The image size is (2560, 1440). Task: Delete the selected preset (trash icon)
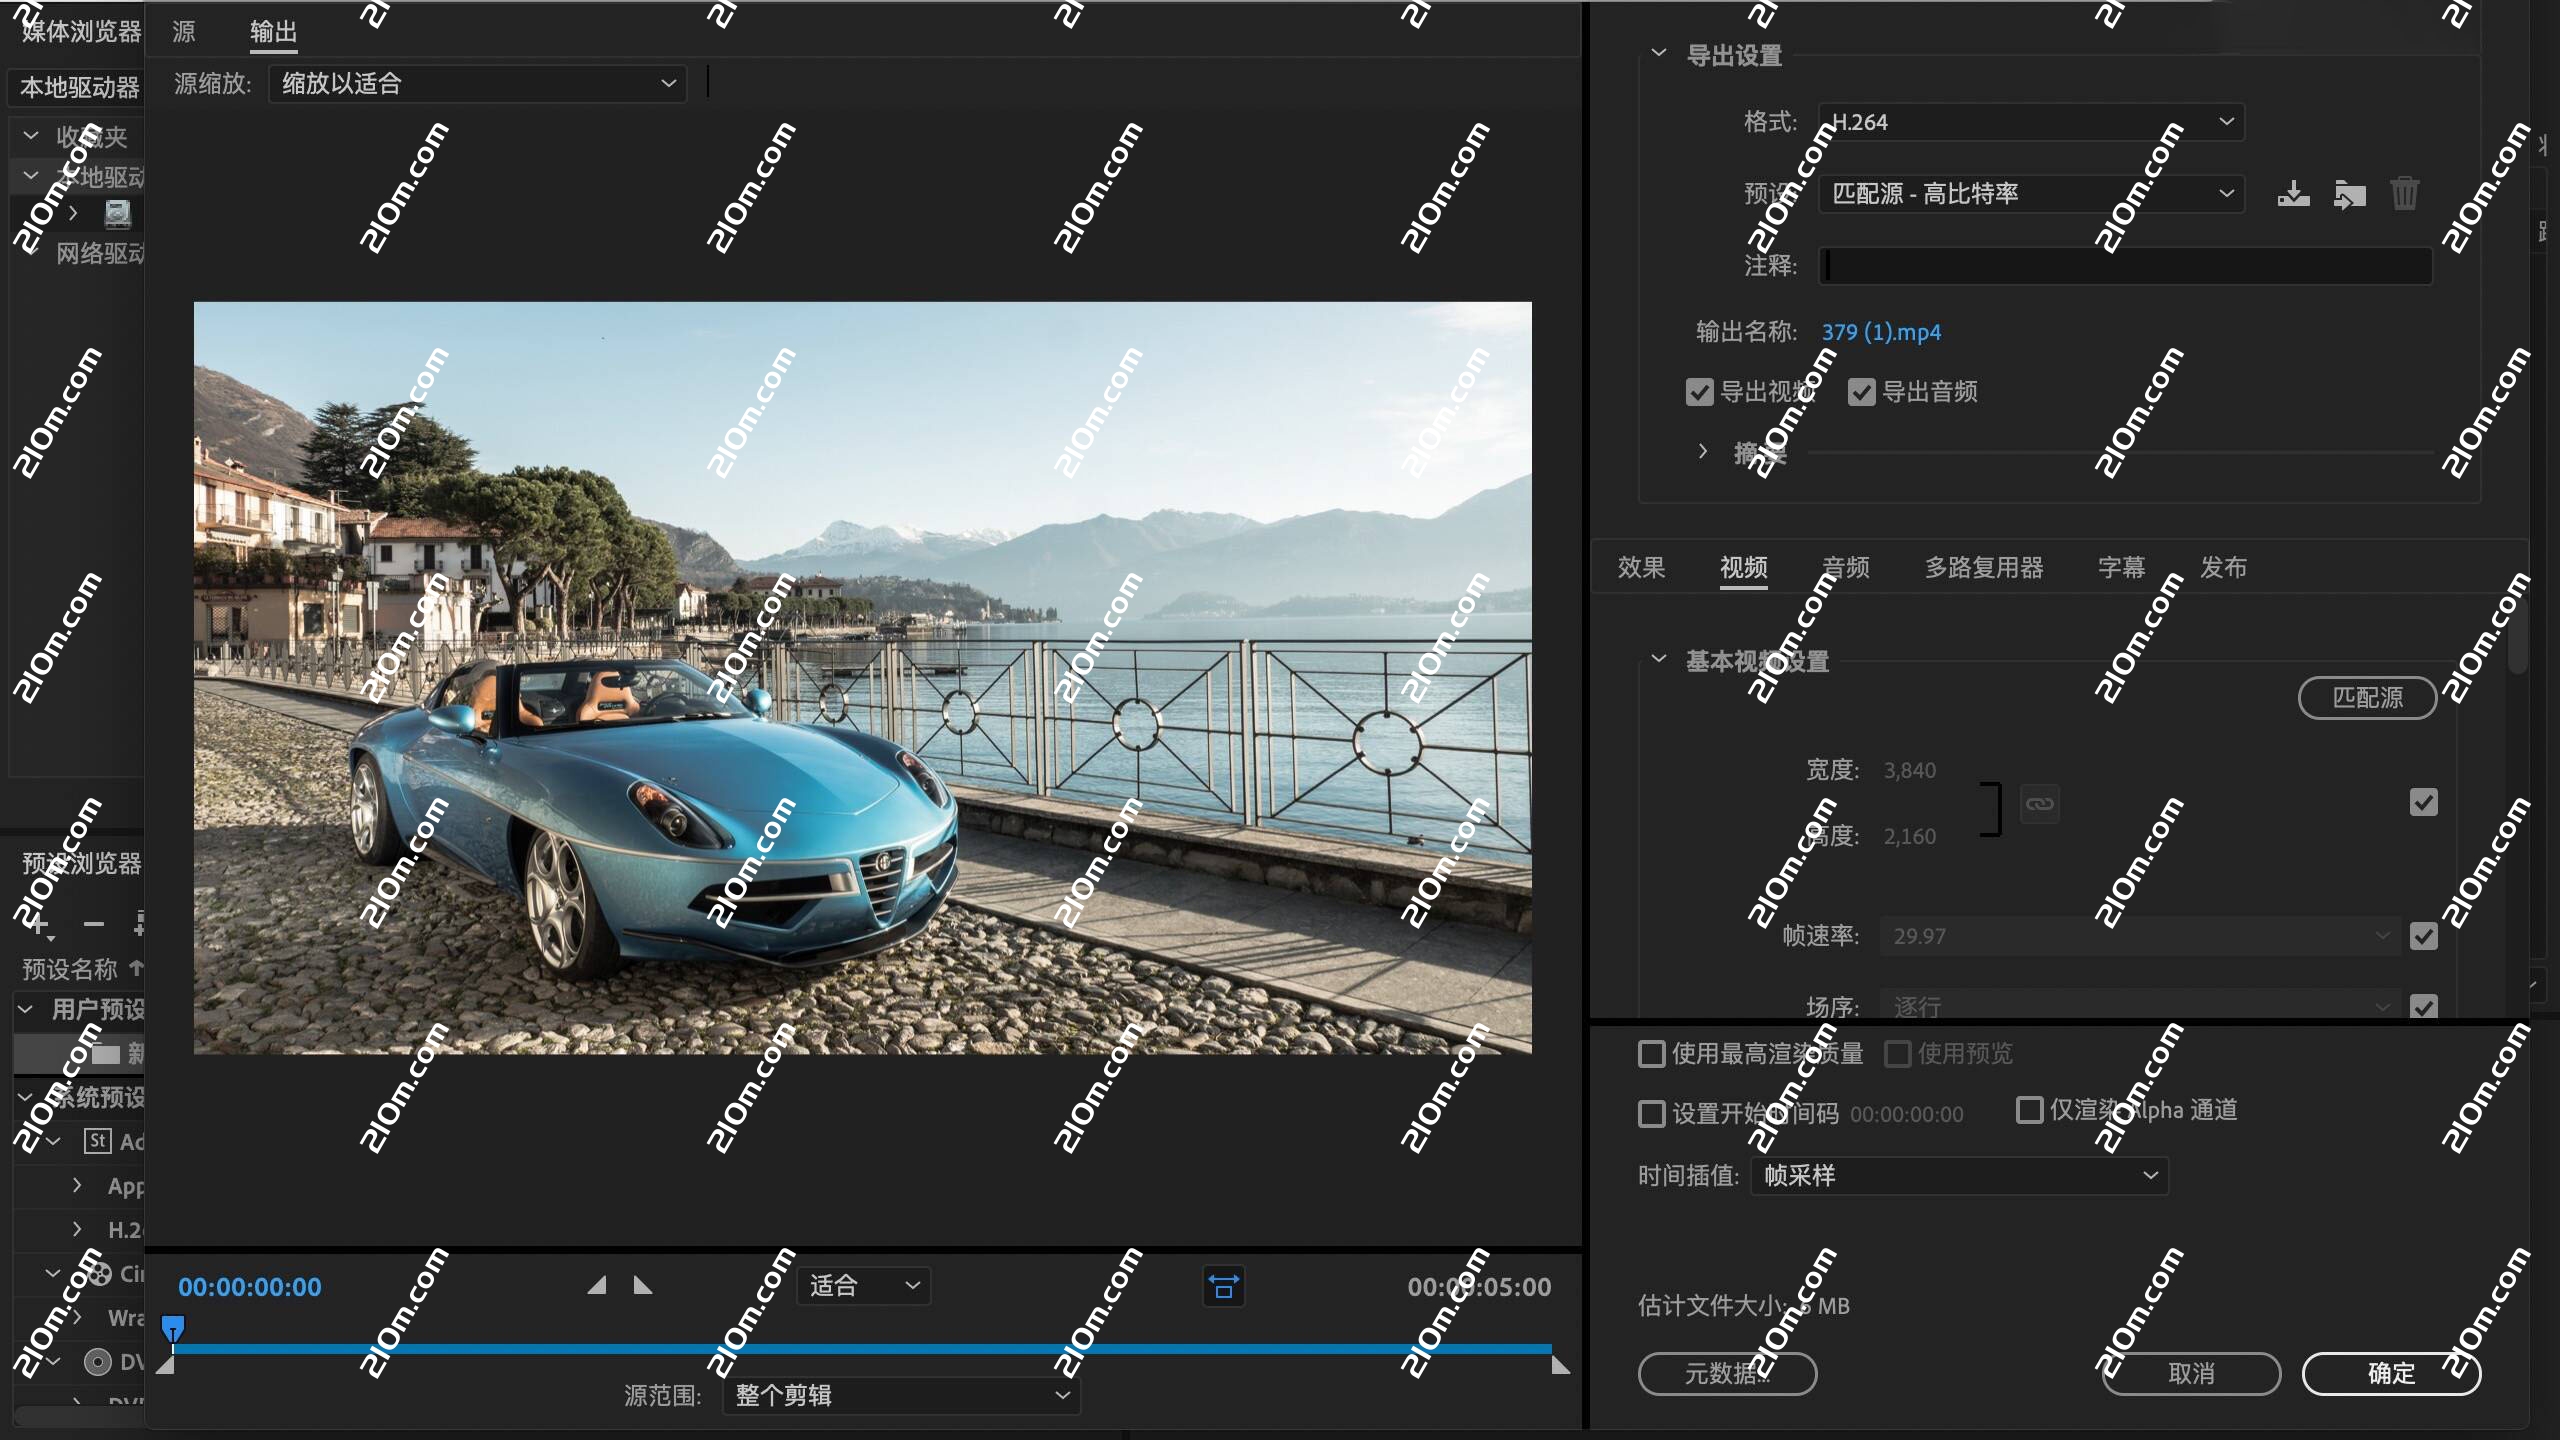tap(2405, 193)
